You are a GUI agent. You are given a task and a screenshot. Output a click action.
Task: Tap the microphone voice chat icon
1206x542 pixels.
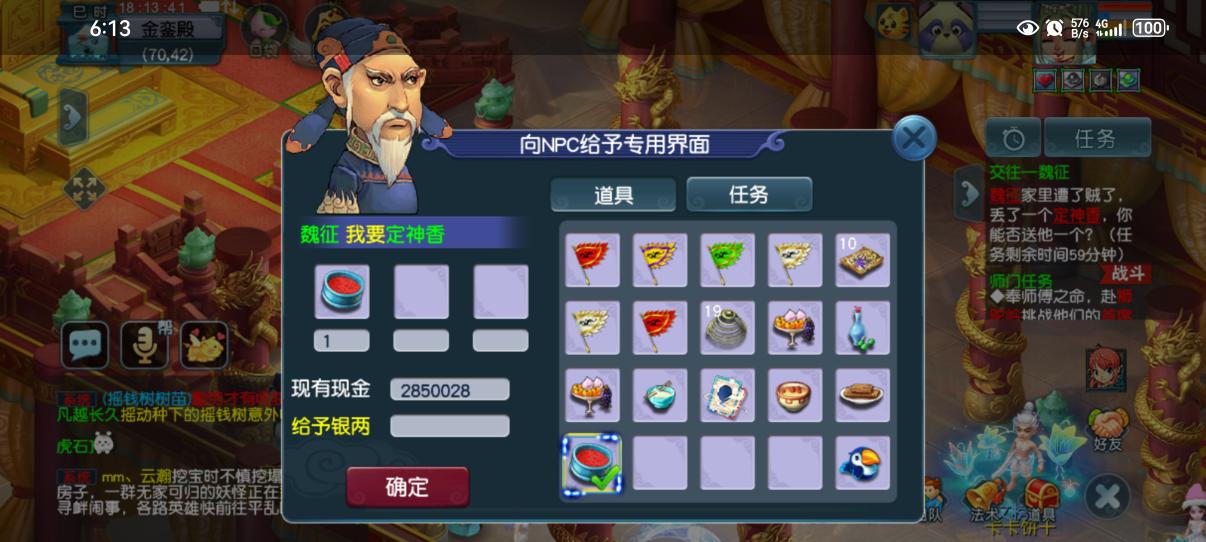[x=145, y=345]
